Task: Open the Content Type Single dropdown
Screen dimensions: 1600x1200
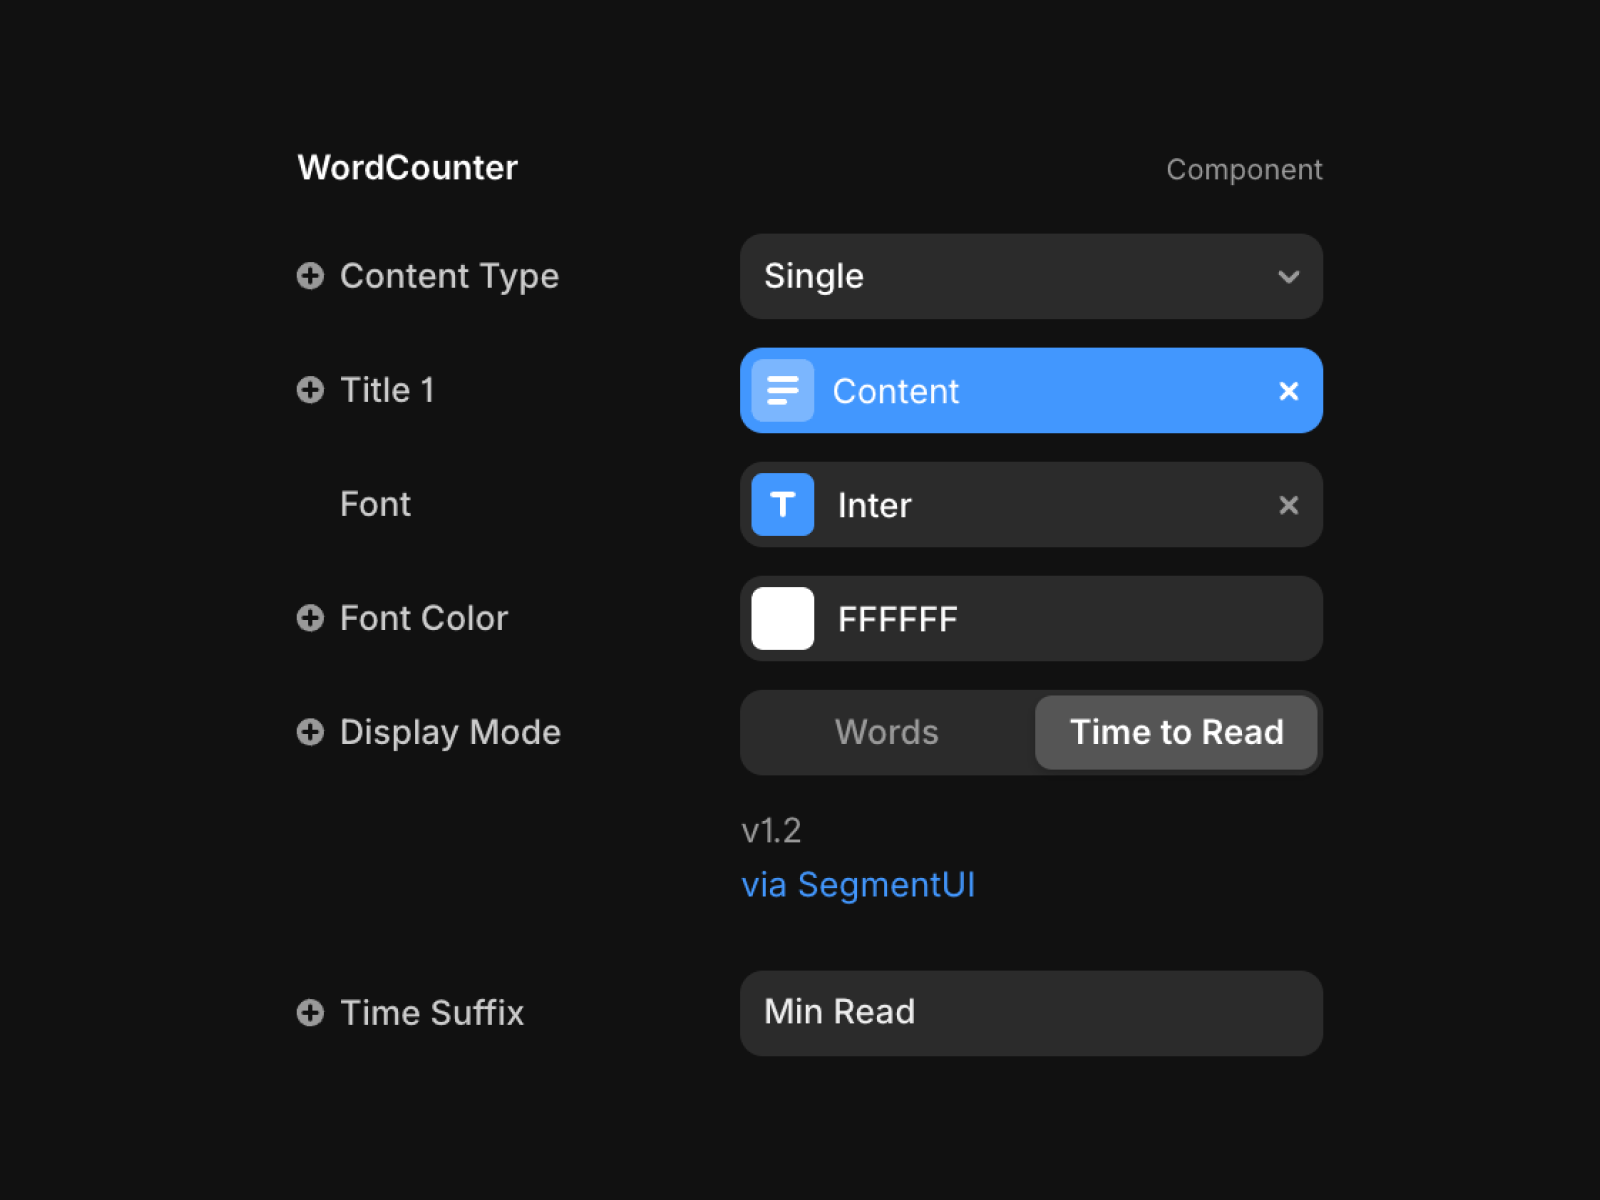Action: (1031, 276)
